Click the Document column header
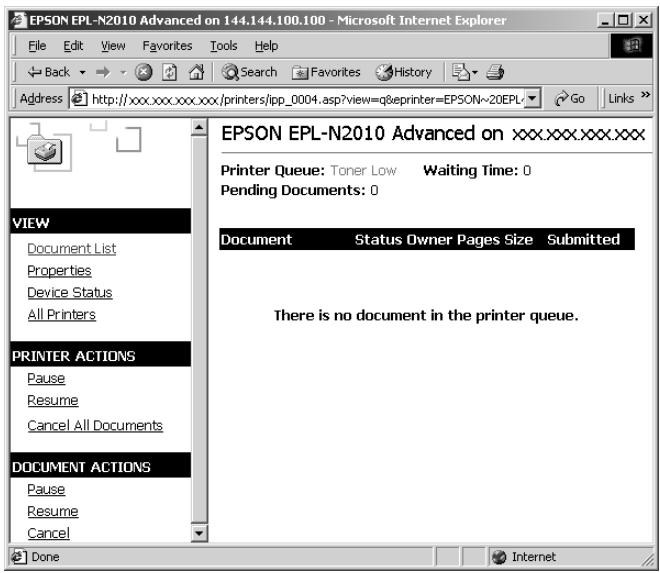 pos(256,240)
